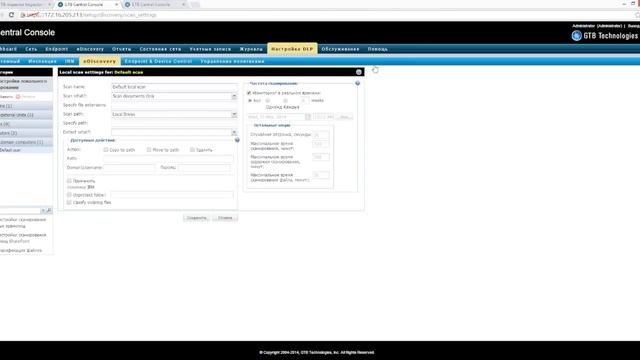Check the Copy to path action
Screen dimensions: 640x360
coord(106,150)
